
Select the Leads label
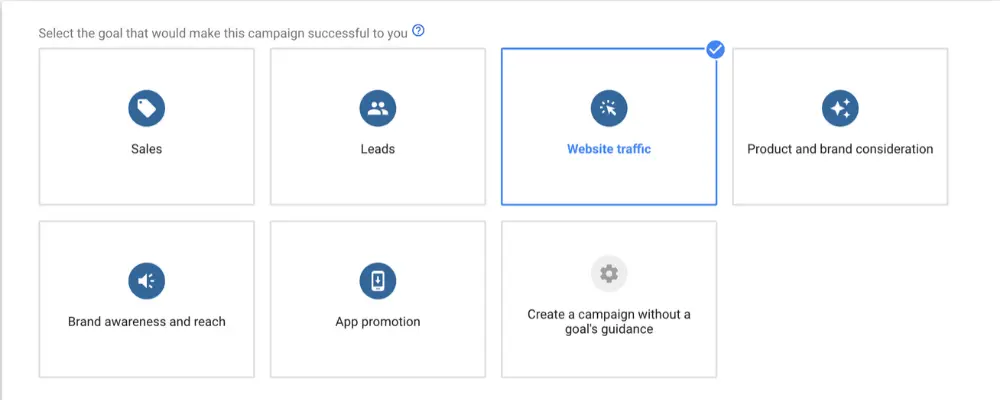coord(378,149)
